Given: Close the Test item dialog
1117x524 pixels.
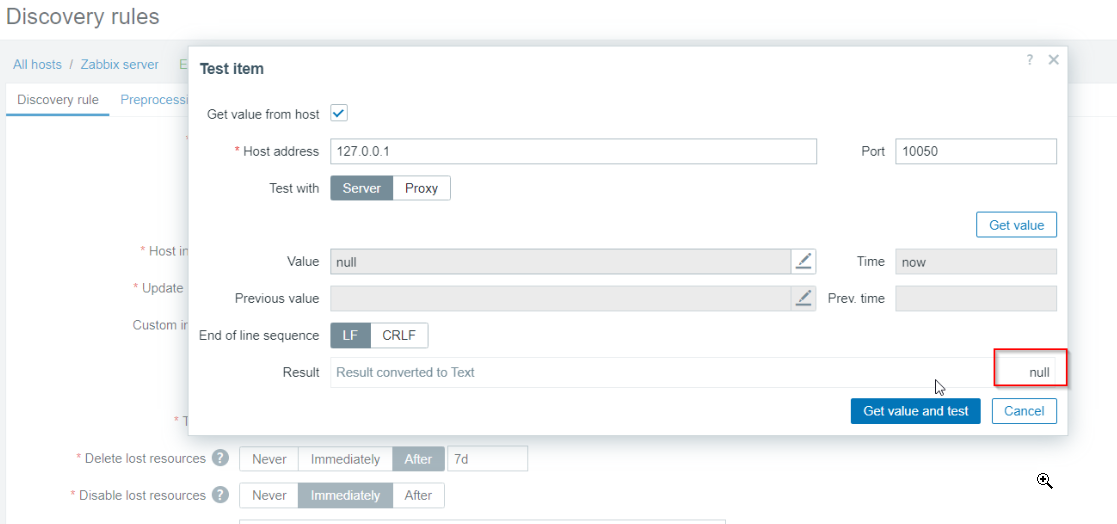Looking at the screenshot, I should (x=1054, y=61).
